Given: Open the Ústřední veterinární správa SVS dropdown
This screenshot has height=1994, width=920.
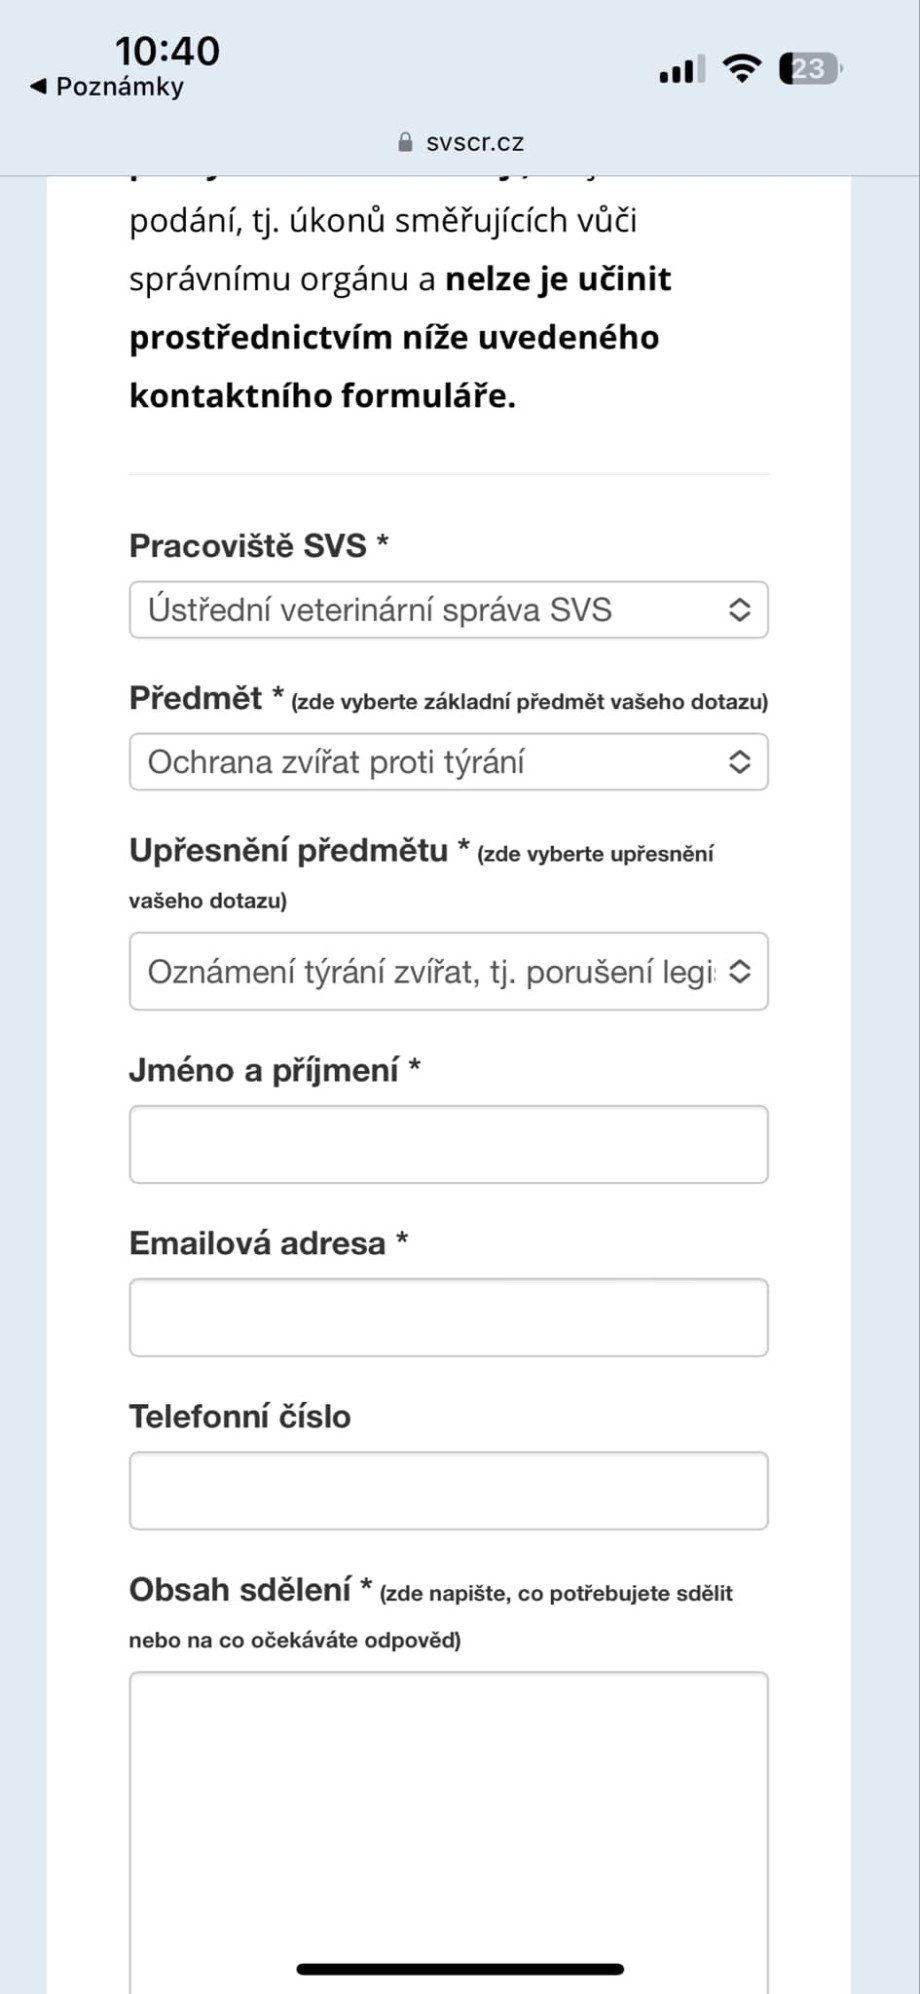Looking at the screenshot, I should tap(430, 610).
